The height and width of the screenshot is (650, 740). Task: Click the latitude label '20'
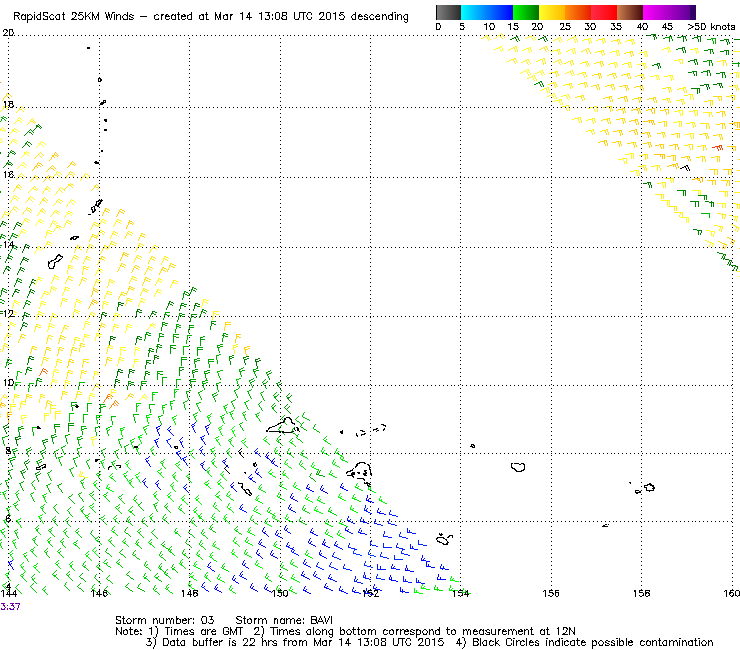pos(8,33)
